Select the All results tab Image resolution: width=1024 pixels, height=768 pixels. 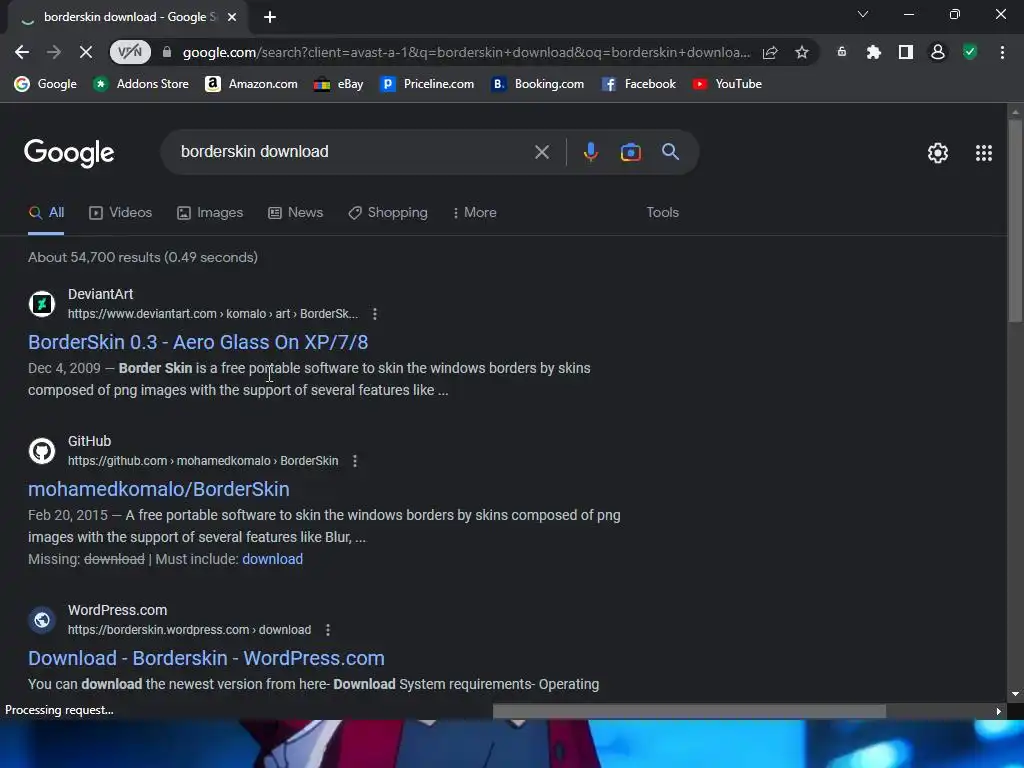[46, 213]
